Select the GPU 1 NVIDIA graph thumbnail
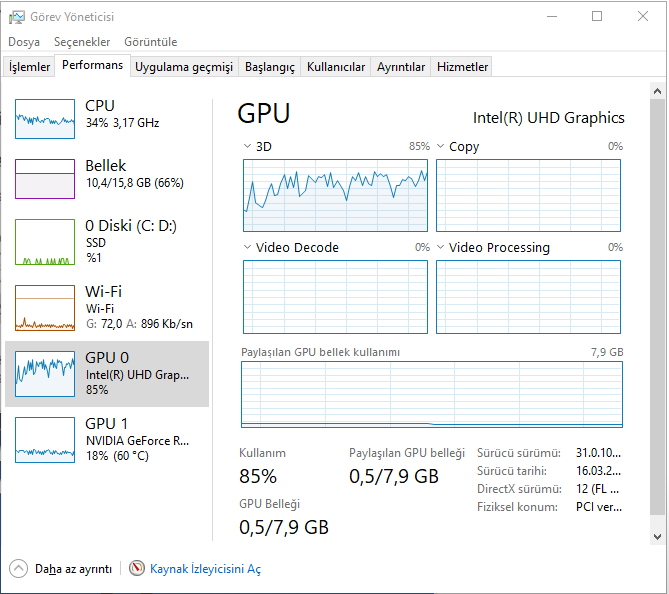Screen dimensions: 669x594 click(45, 440)
